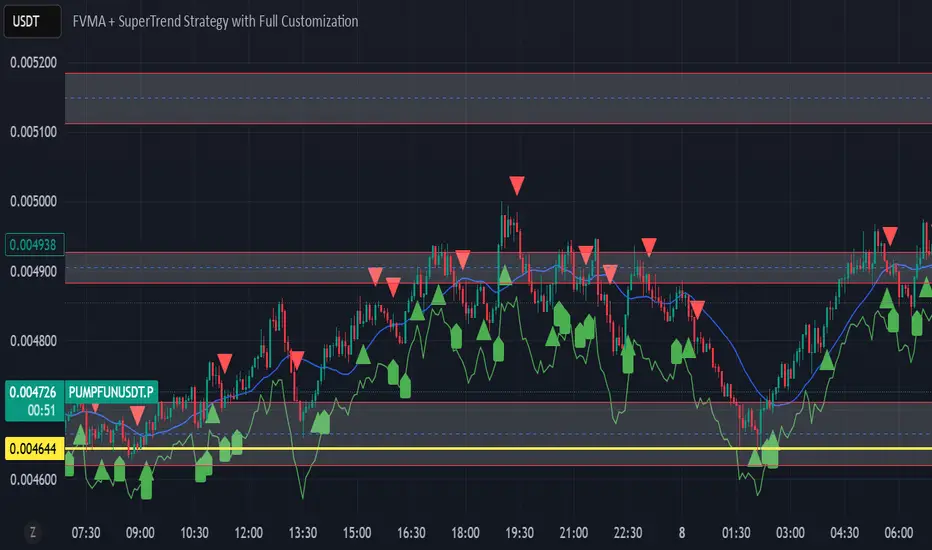Screen dimensions: 932x550
Task: Click the 16:30 time axis label
Action: tap(411, 533)
